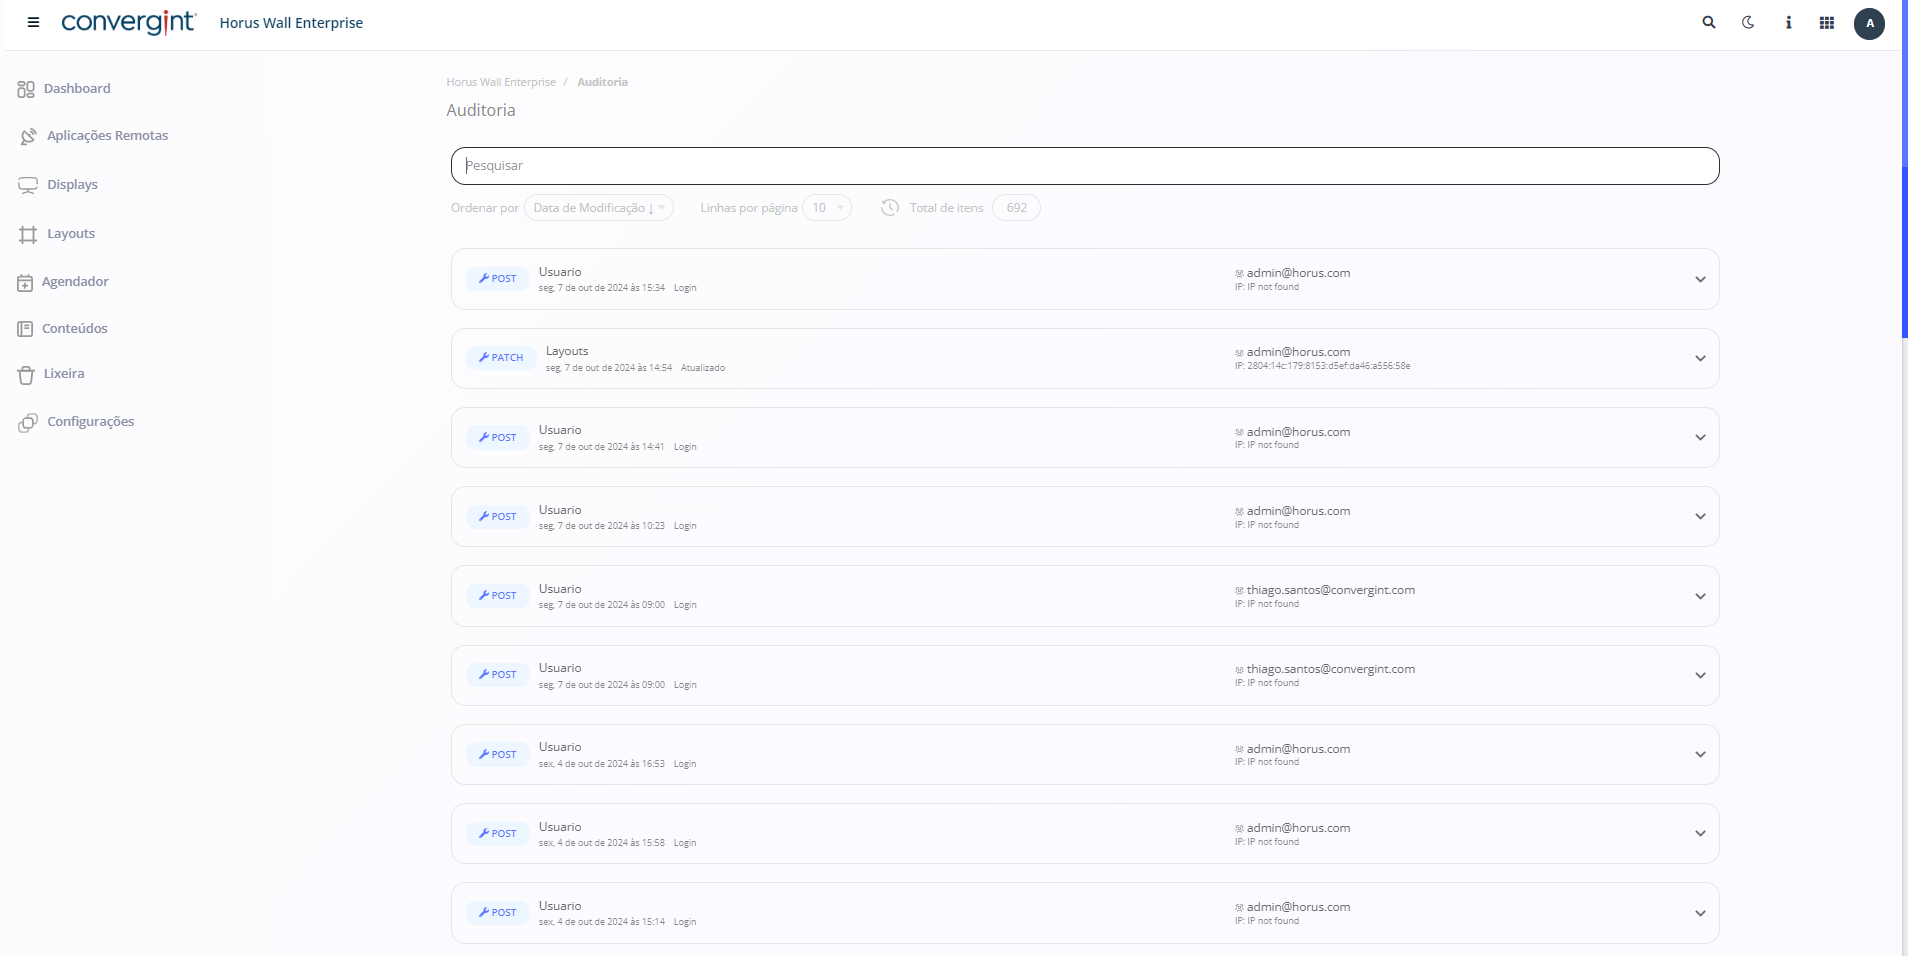Open the search magnifier icon in header

coord(1709,22)
